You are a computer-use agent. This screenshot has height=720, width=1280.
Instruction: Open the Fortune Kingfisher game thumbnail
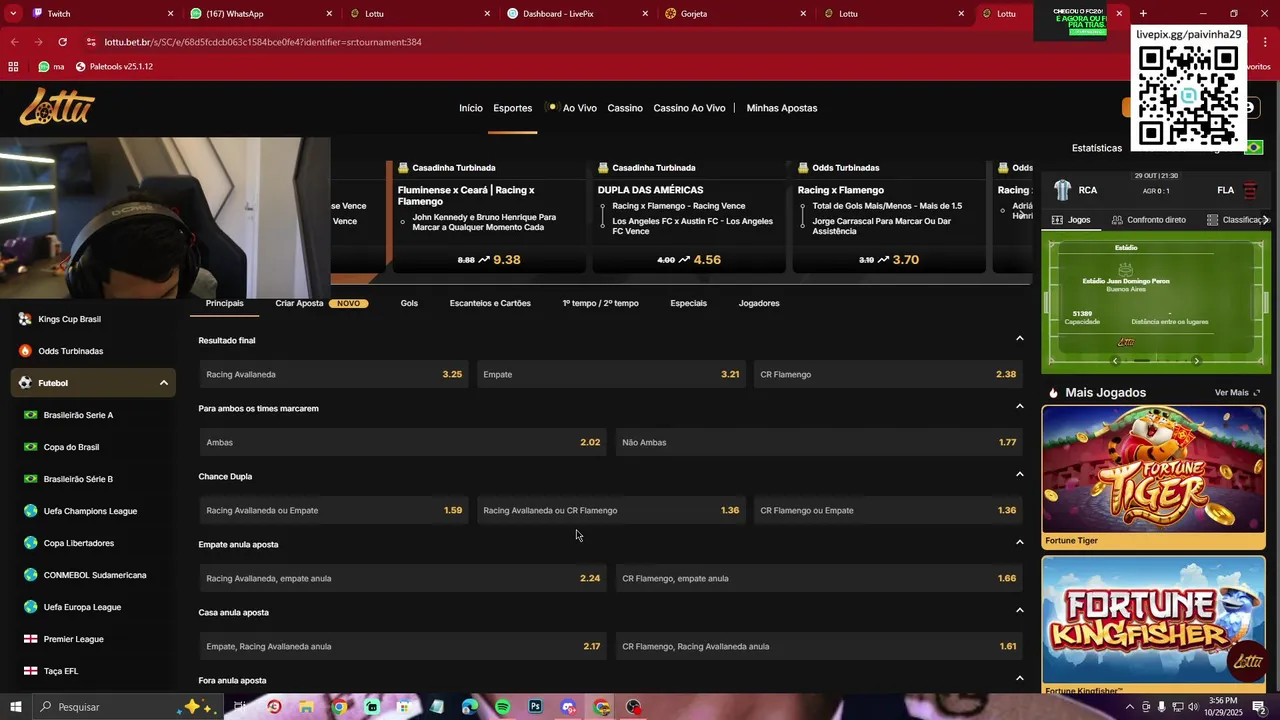click(1153, 620)
